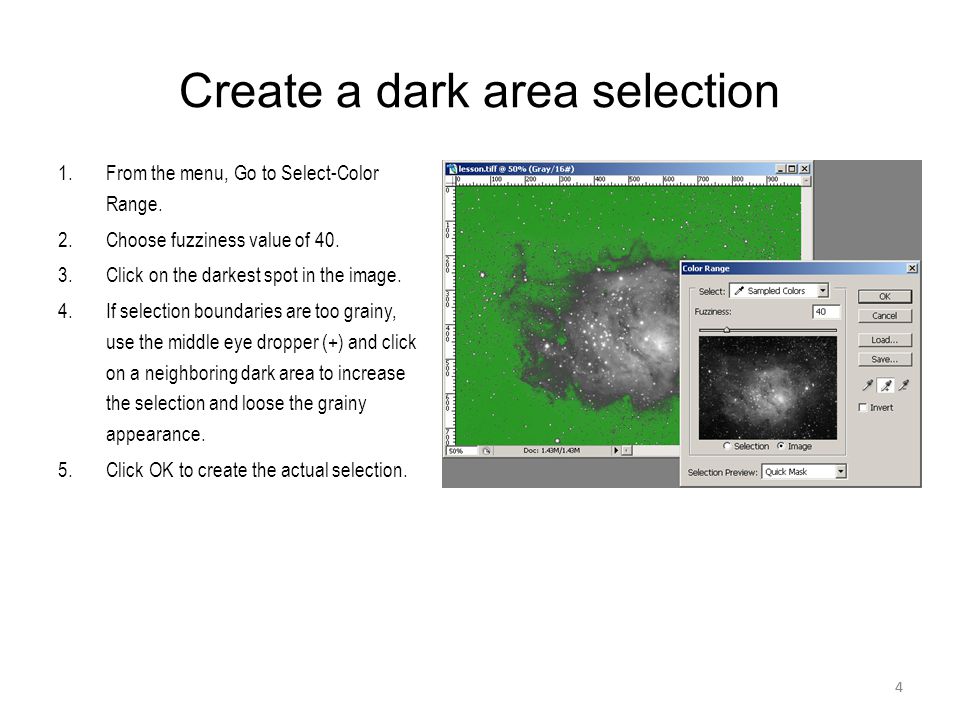Image resolution: width=960 pixels, height=720 pixels.
Task: Maximize the lesson.tiff document window
Action: (x=792, y=169)
